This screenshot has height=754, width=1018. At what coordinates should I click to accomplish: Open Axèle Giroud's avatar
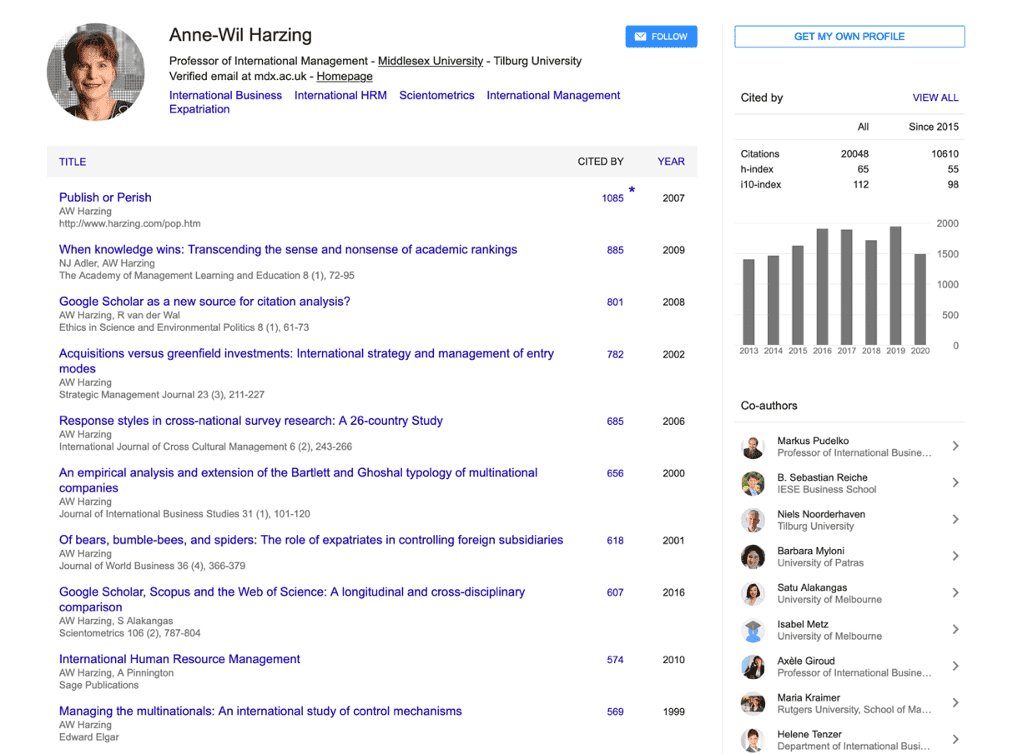coord(753,667)
